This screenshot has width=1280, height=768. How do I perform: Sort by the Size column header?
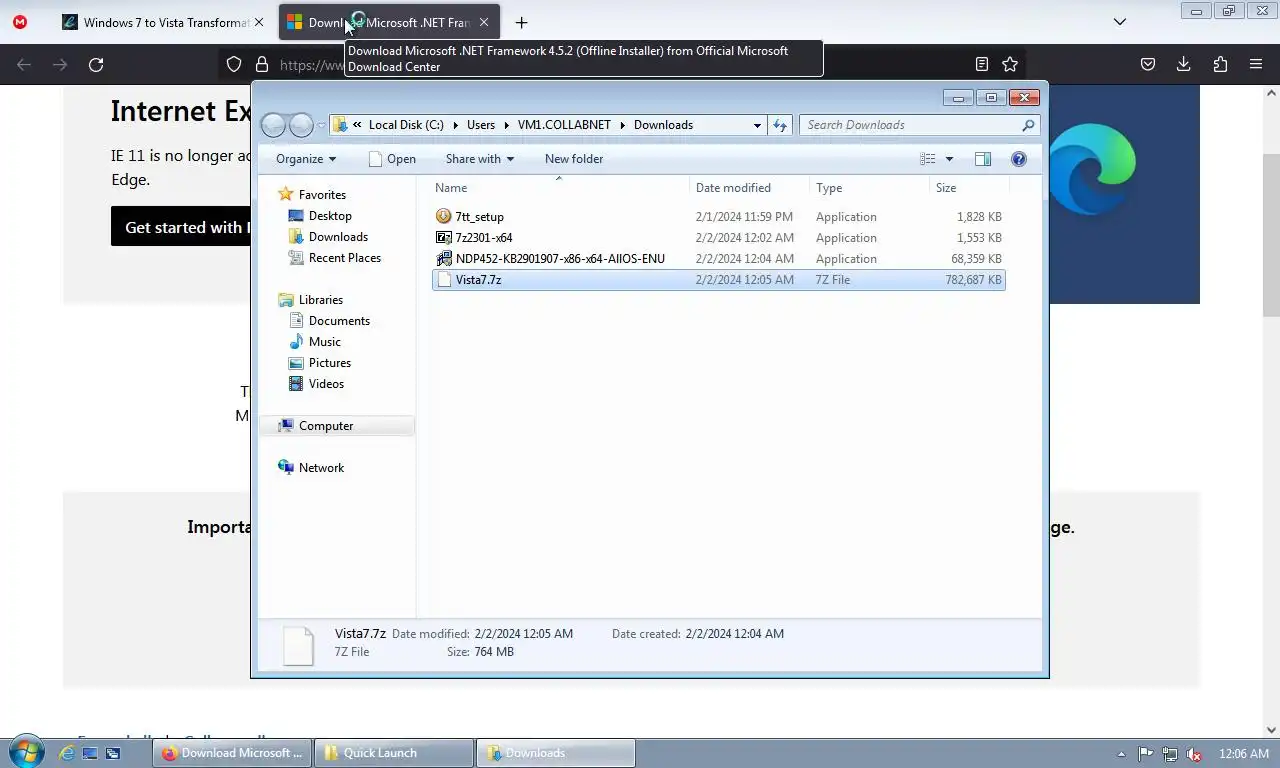point(946,188)
